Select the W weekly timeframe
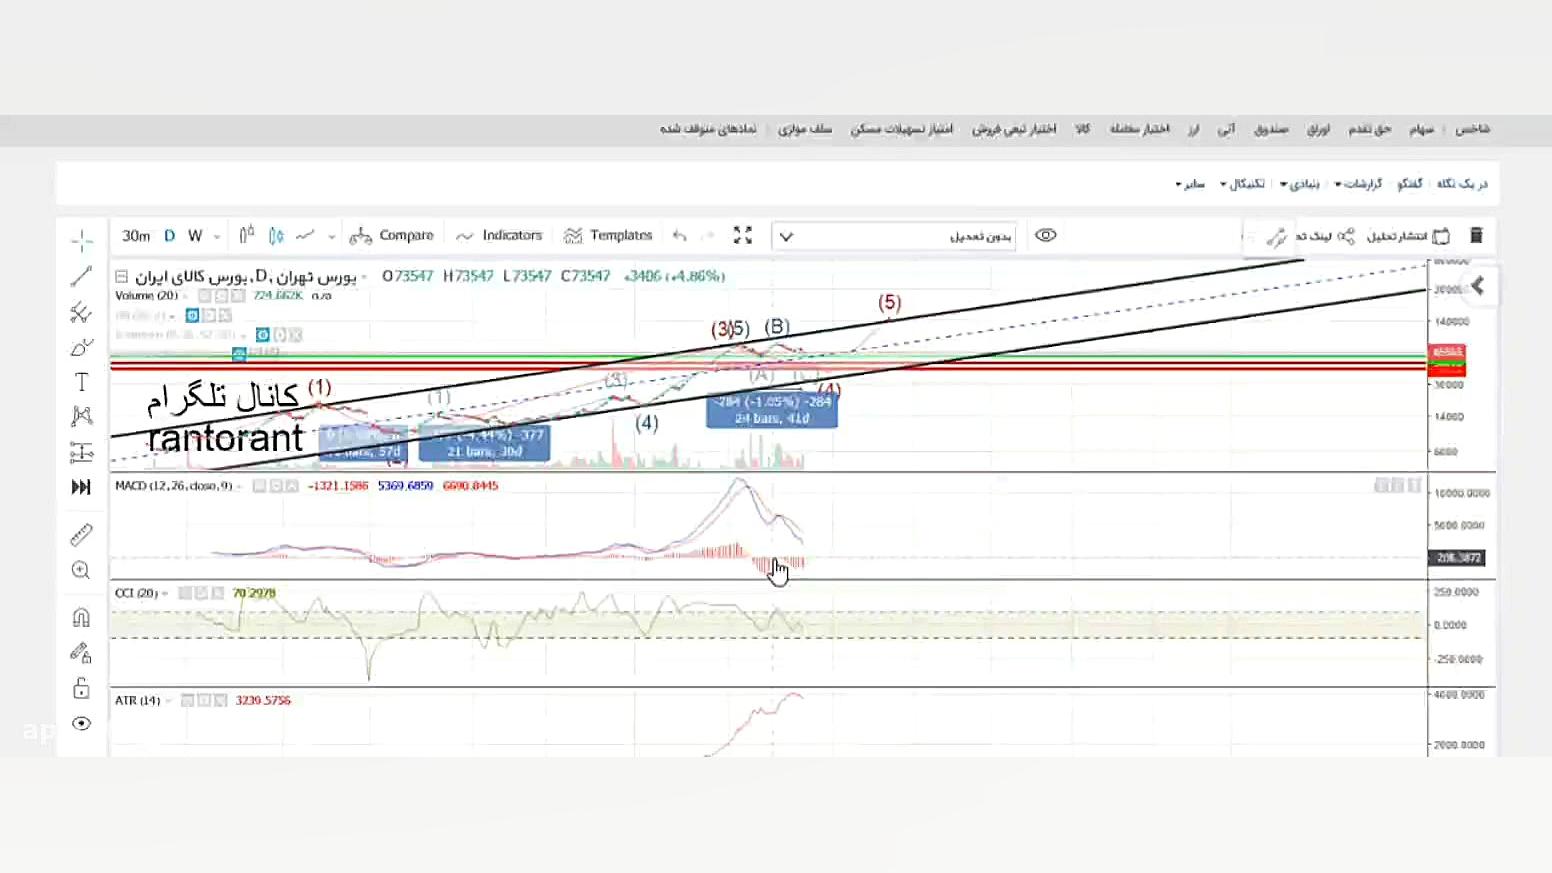Viewport: 1552px width, 873px height. (x=195, y=236)
